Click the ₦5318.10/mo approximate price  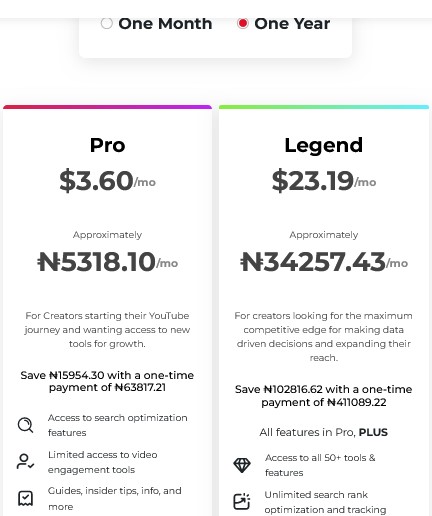(107, 262)
